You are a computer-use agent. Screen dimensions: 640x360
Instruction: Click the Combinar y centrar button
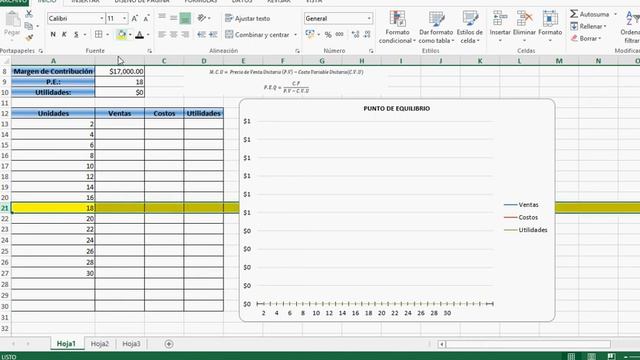pos(257,35)
